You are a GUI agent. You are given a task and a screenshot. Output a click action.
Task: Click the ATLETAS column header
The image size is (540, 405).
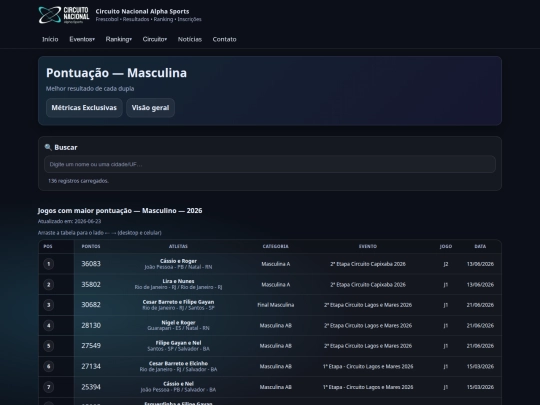[x=178, y=247]
